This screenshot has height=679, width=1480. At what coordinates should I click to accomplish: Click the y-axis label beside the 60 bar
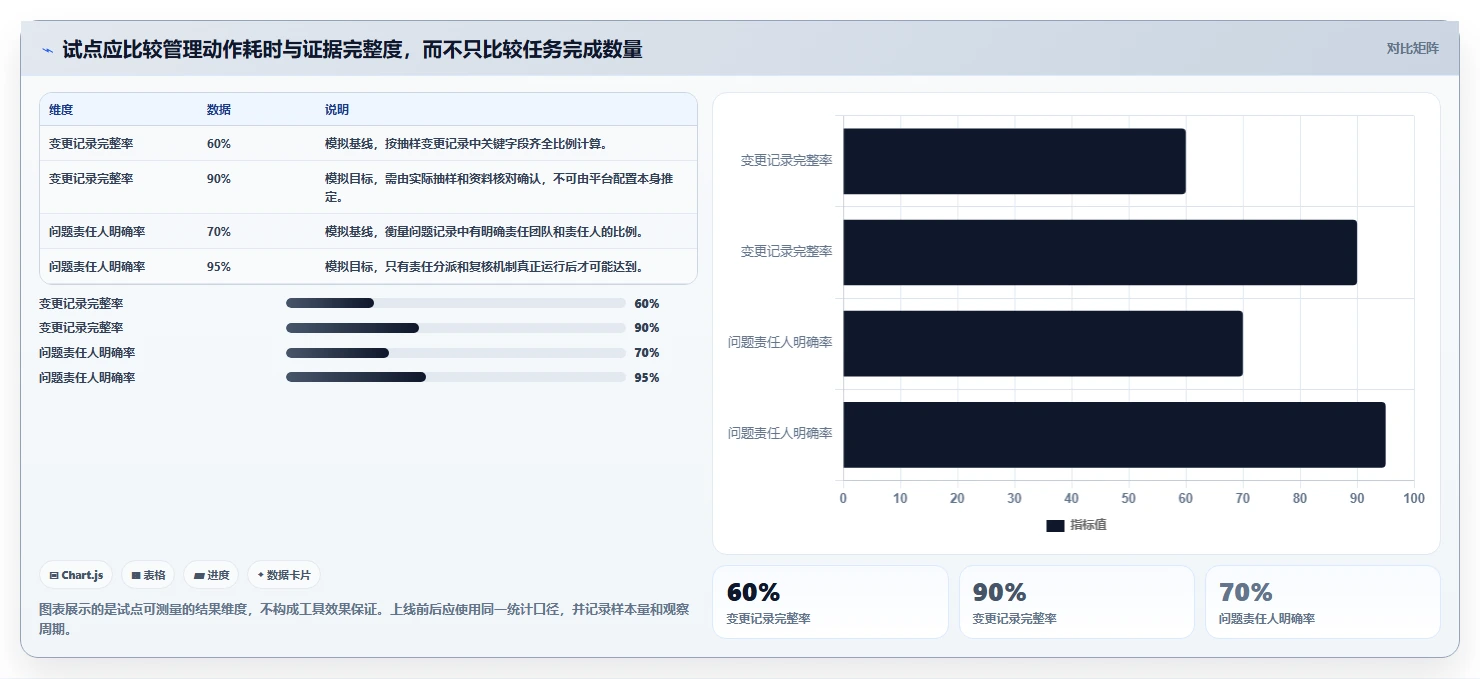(x=786, y=160)
